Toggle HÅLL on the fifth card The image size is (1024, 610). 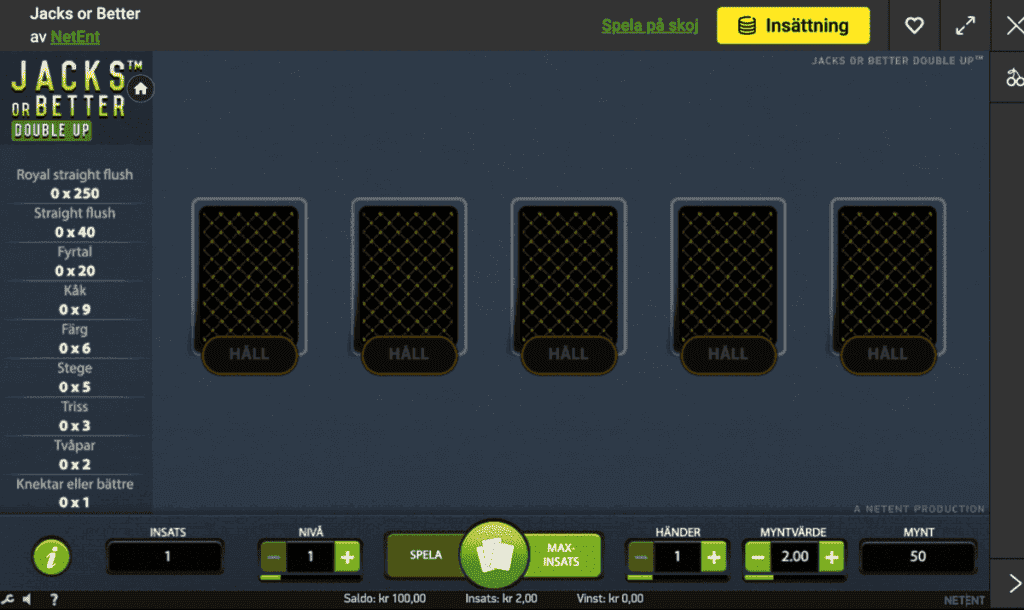pos(887,354)
